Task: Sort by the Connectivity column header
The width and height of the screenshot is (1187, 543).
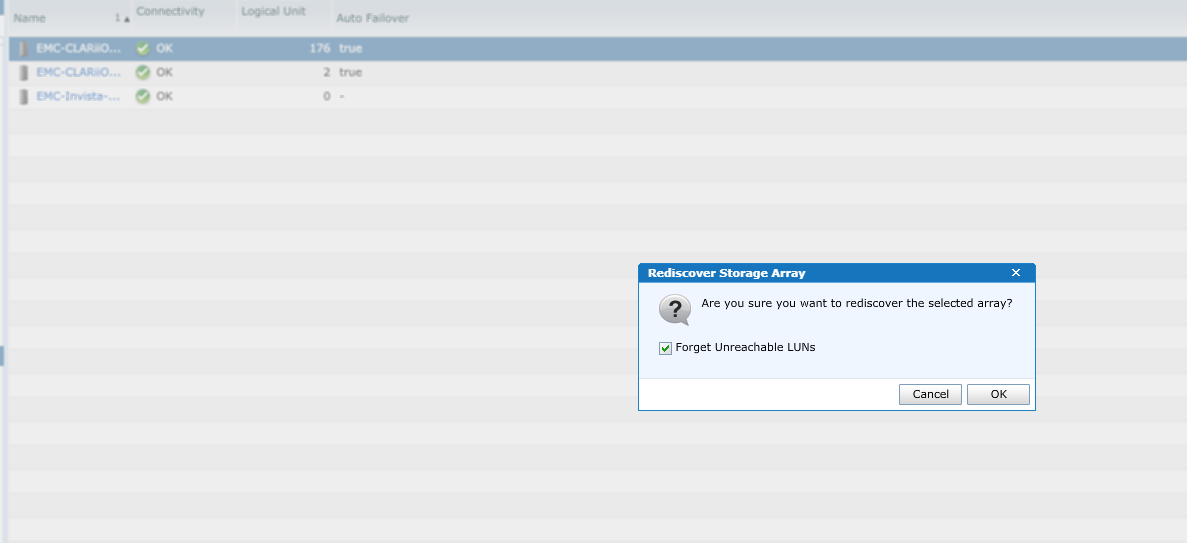Action: click(170, 12)
